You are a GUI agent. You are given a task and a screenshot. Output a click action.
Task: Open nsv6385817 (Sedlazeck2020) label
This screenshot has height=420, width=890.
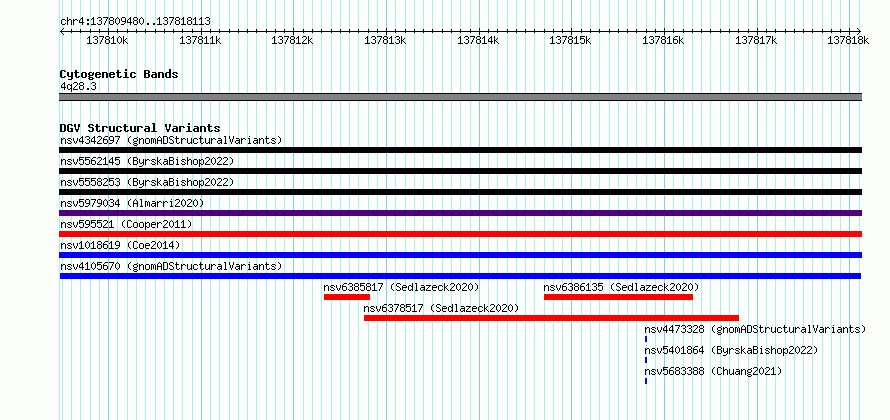401,287
